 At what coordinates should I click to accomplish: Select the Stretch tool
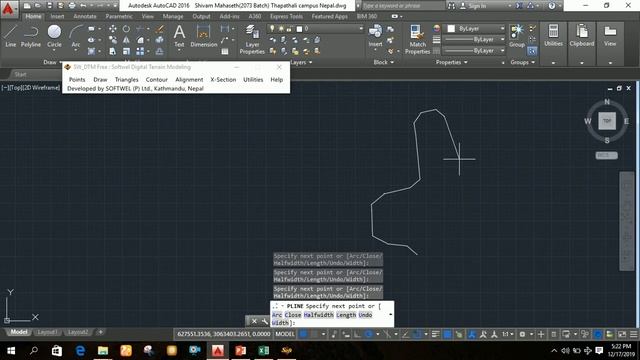click(x=113, y=51)
